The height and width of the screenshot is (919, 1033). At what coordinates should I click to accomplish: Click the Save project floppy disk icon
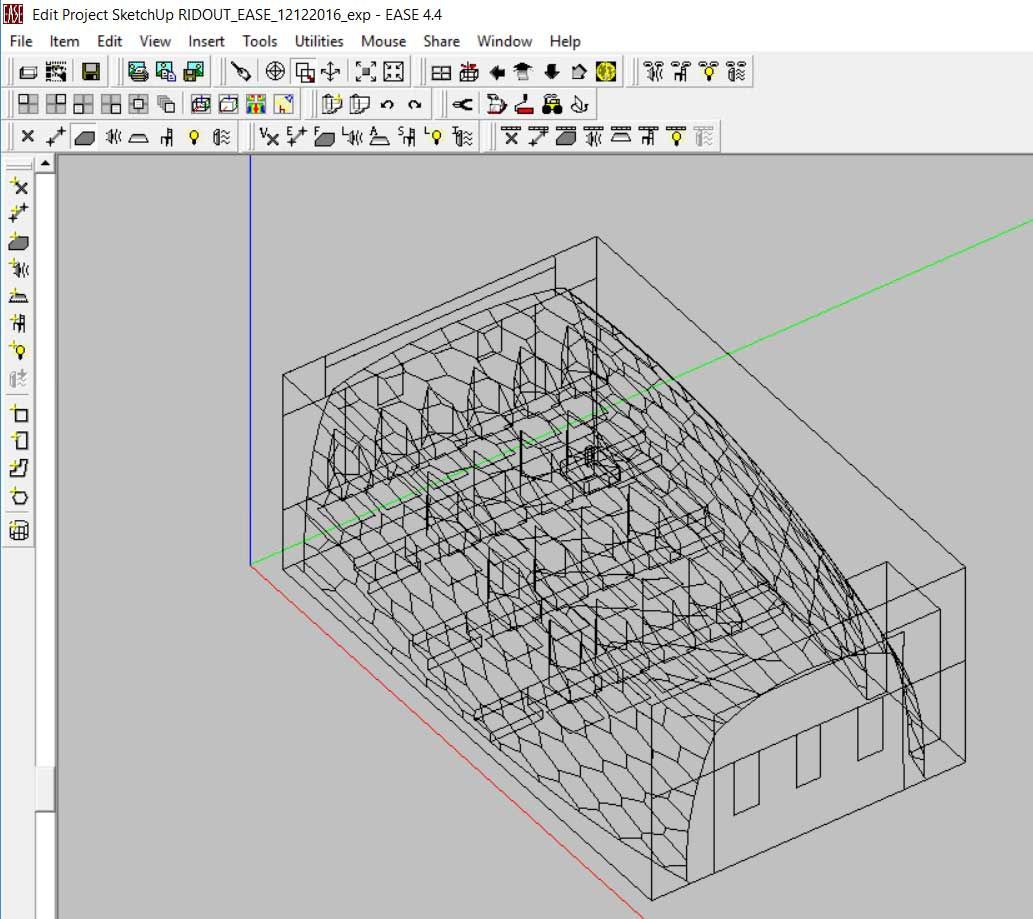tap(91, 71)
